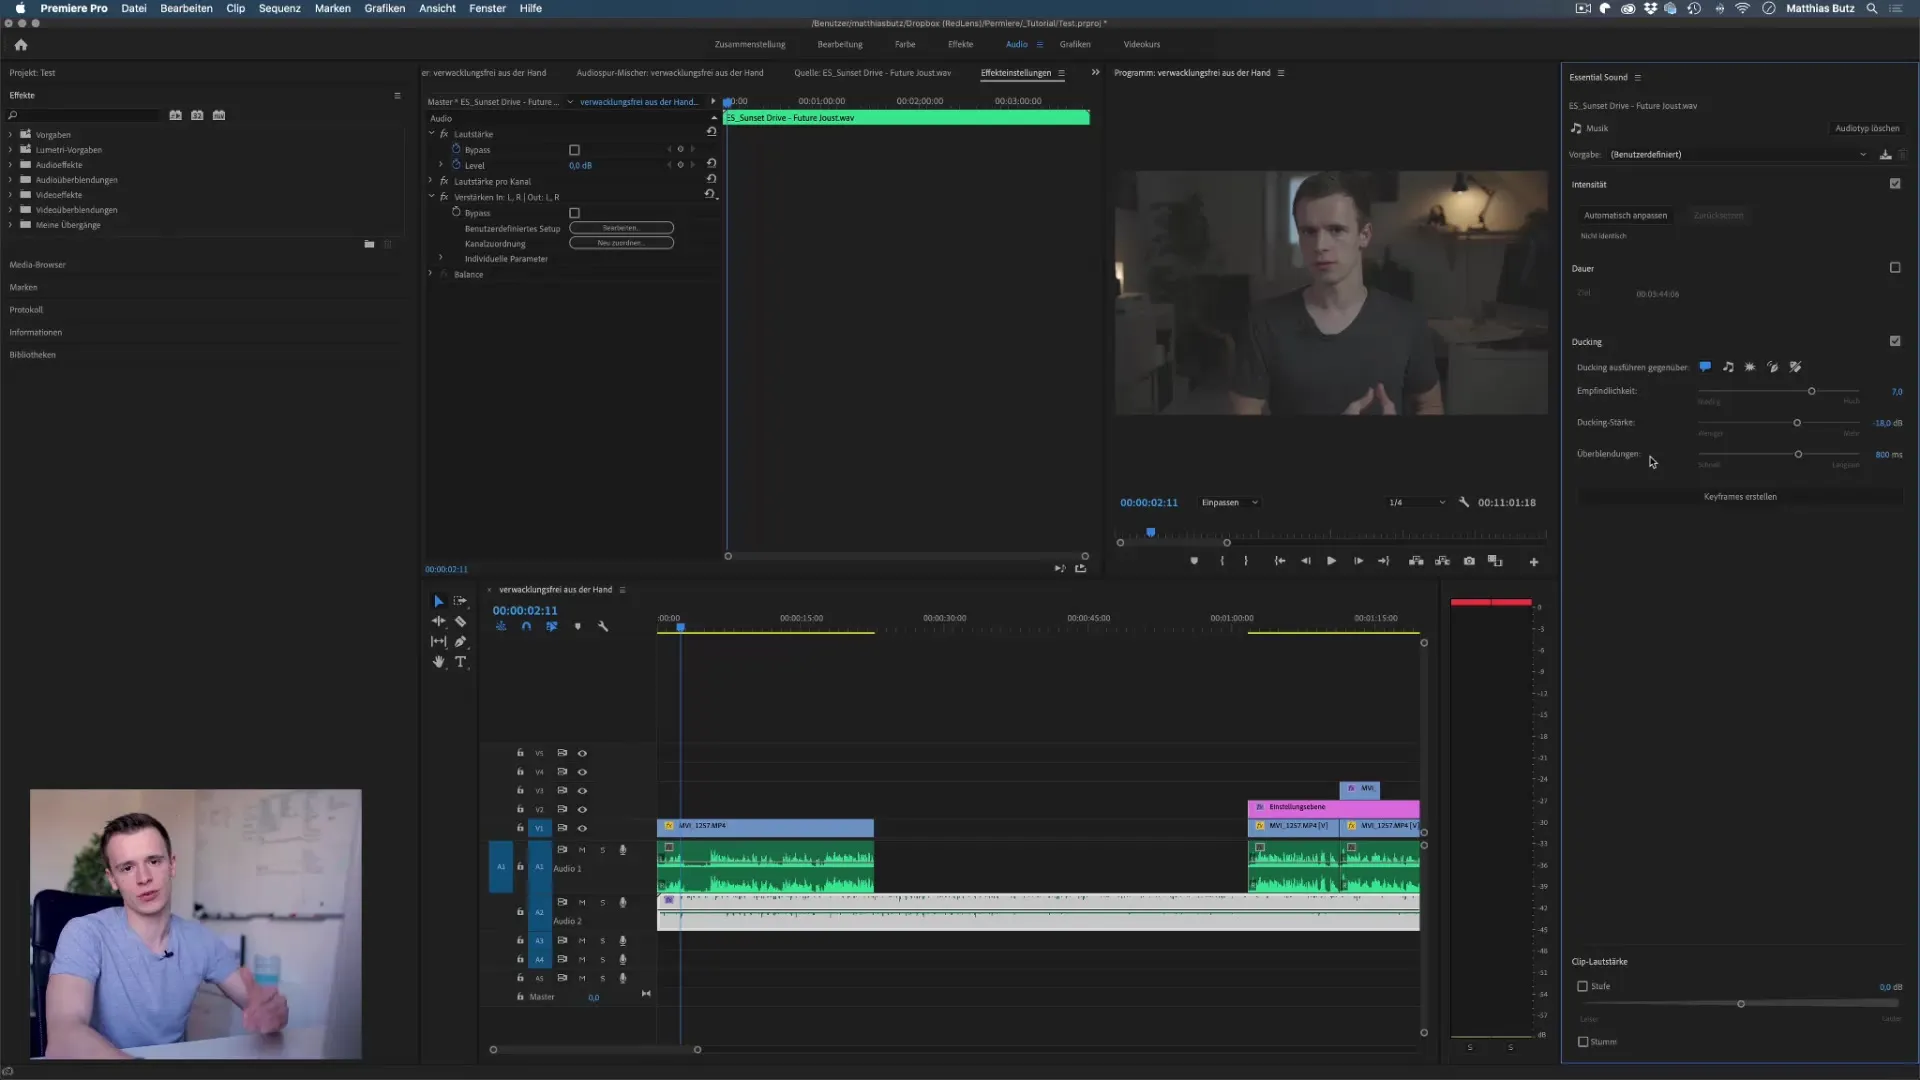Expand Balance effect
This screenshot has width=1920, height=1080.
(x=431, y=274)
